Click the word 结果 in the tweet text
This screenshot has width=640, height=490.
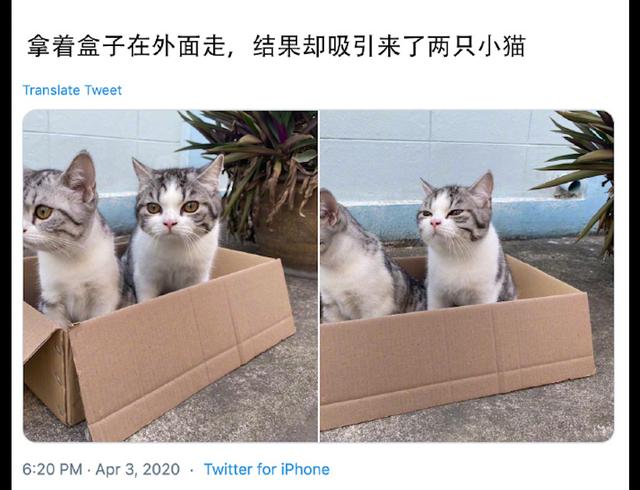tap(277, 46)
